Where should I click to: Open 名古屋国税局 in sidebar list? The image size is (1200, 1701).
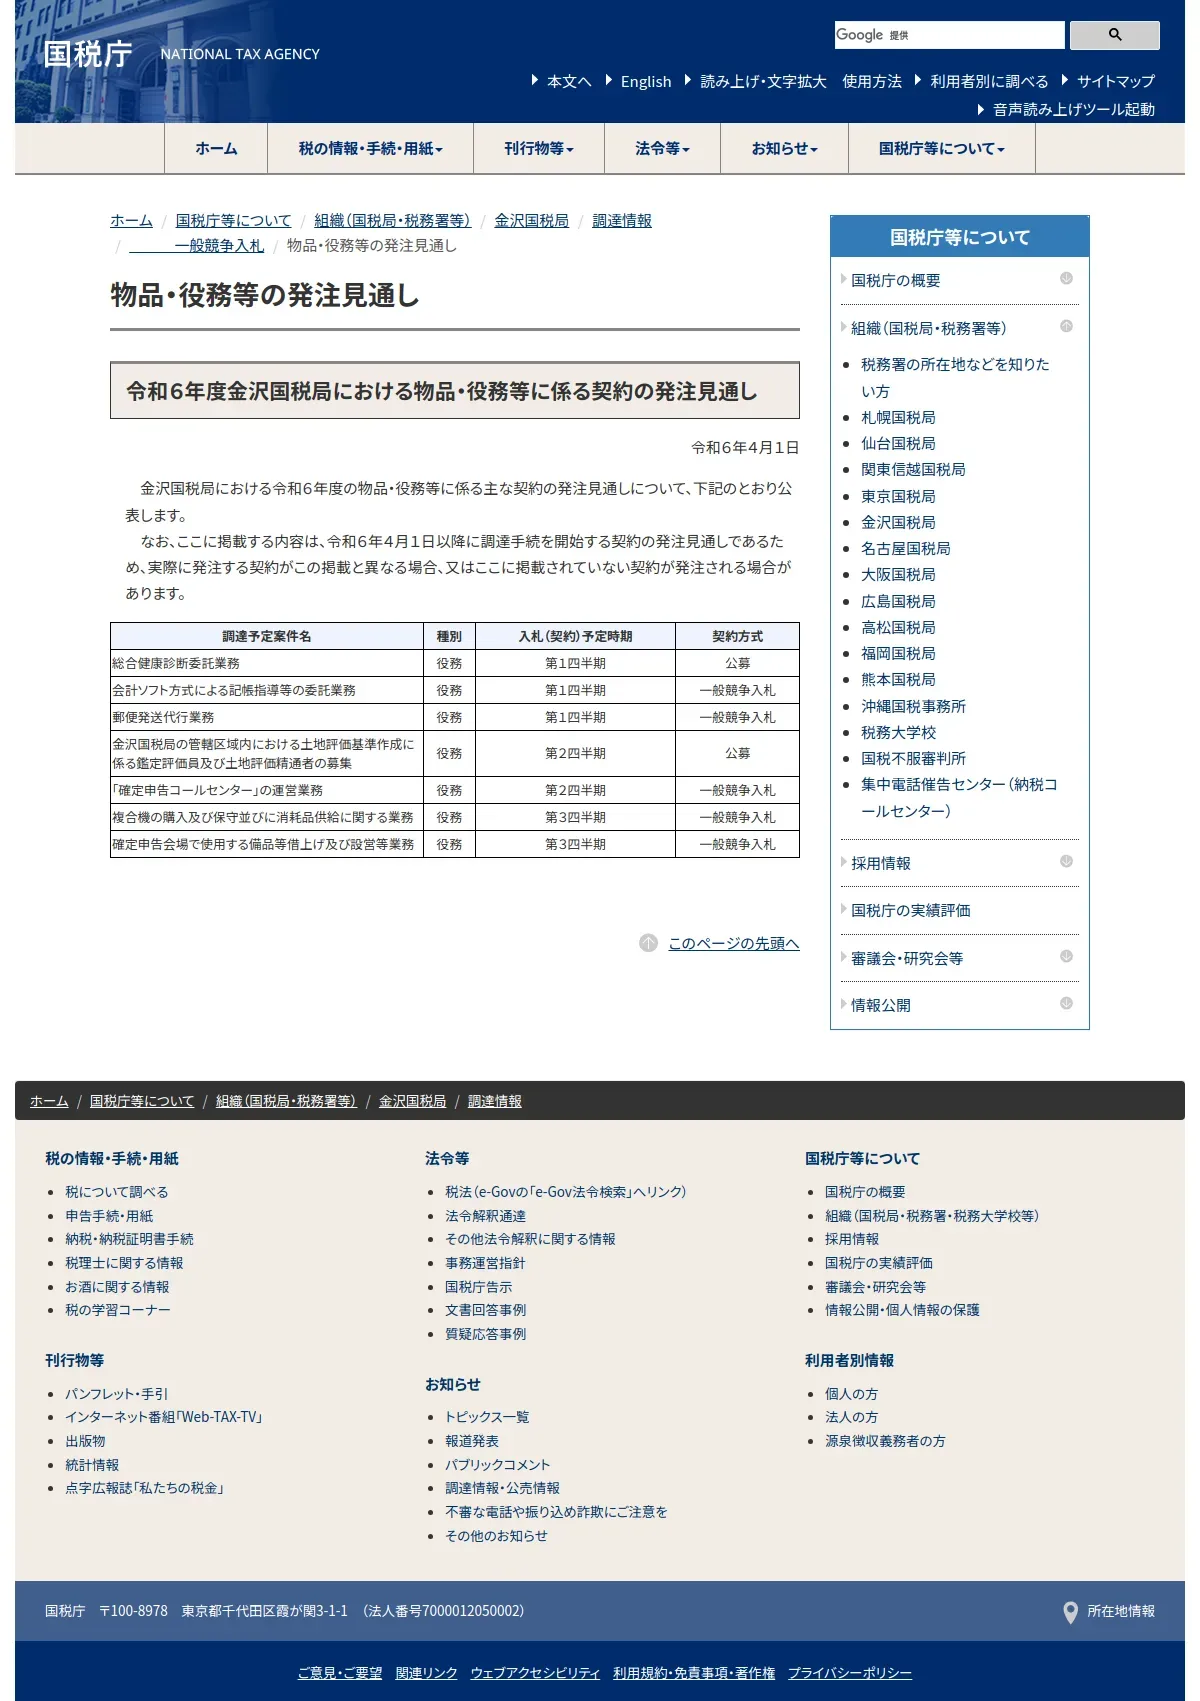(906, 548)
